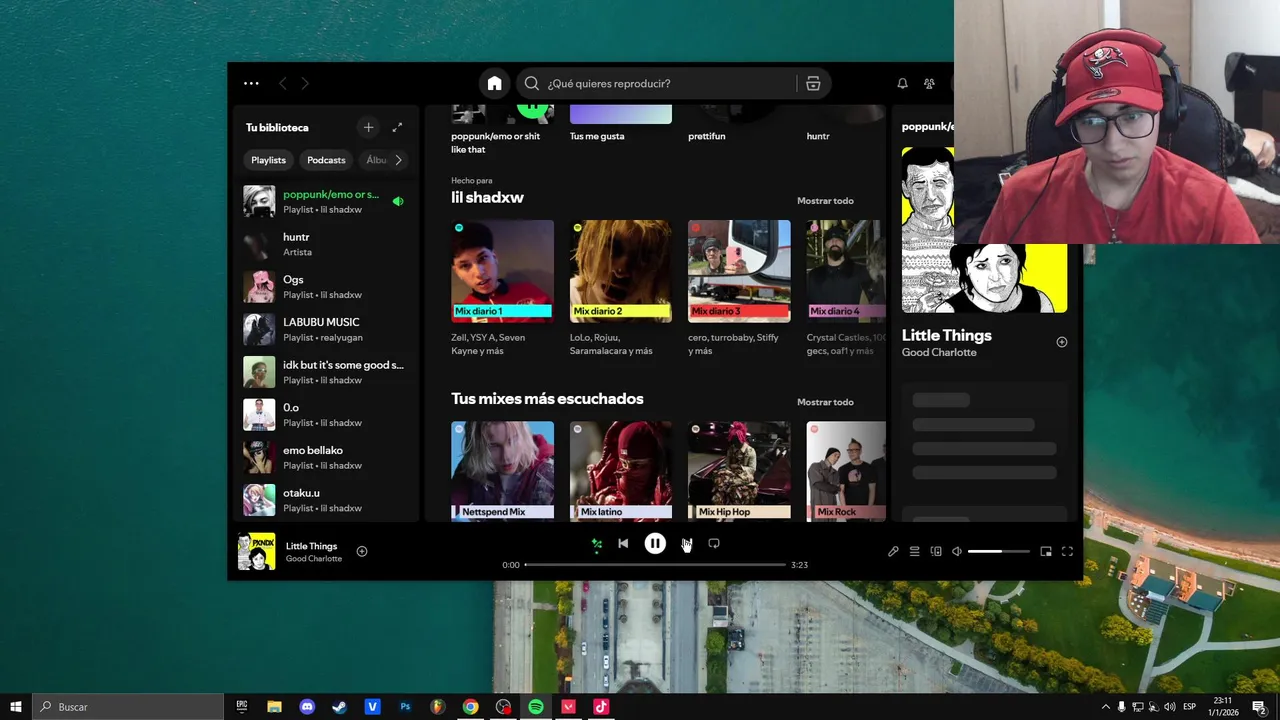This screenshot has height=720, width=1280.
Task: Toggle repeat mode
Action: (x=714, y=544)
